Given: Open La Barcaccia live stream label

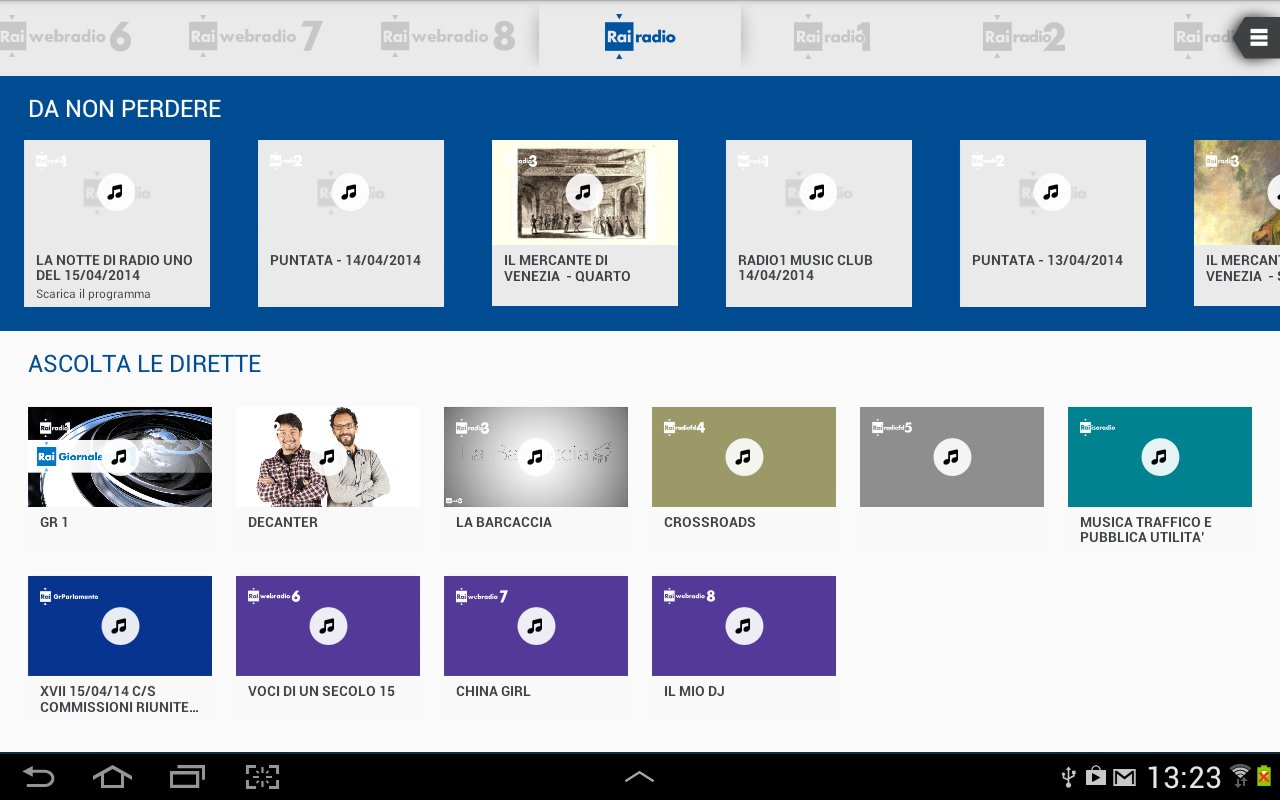Looking at the screenshot, I should 504,522.
